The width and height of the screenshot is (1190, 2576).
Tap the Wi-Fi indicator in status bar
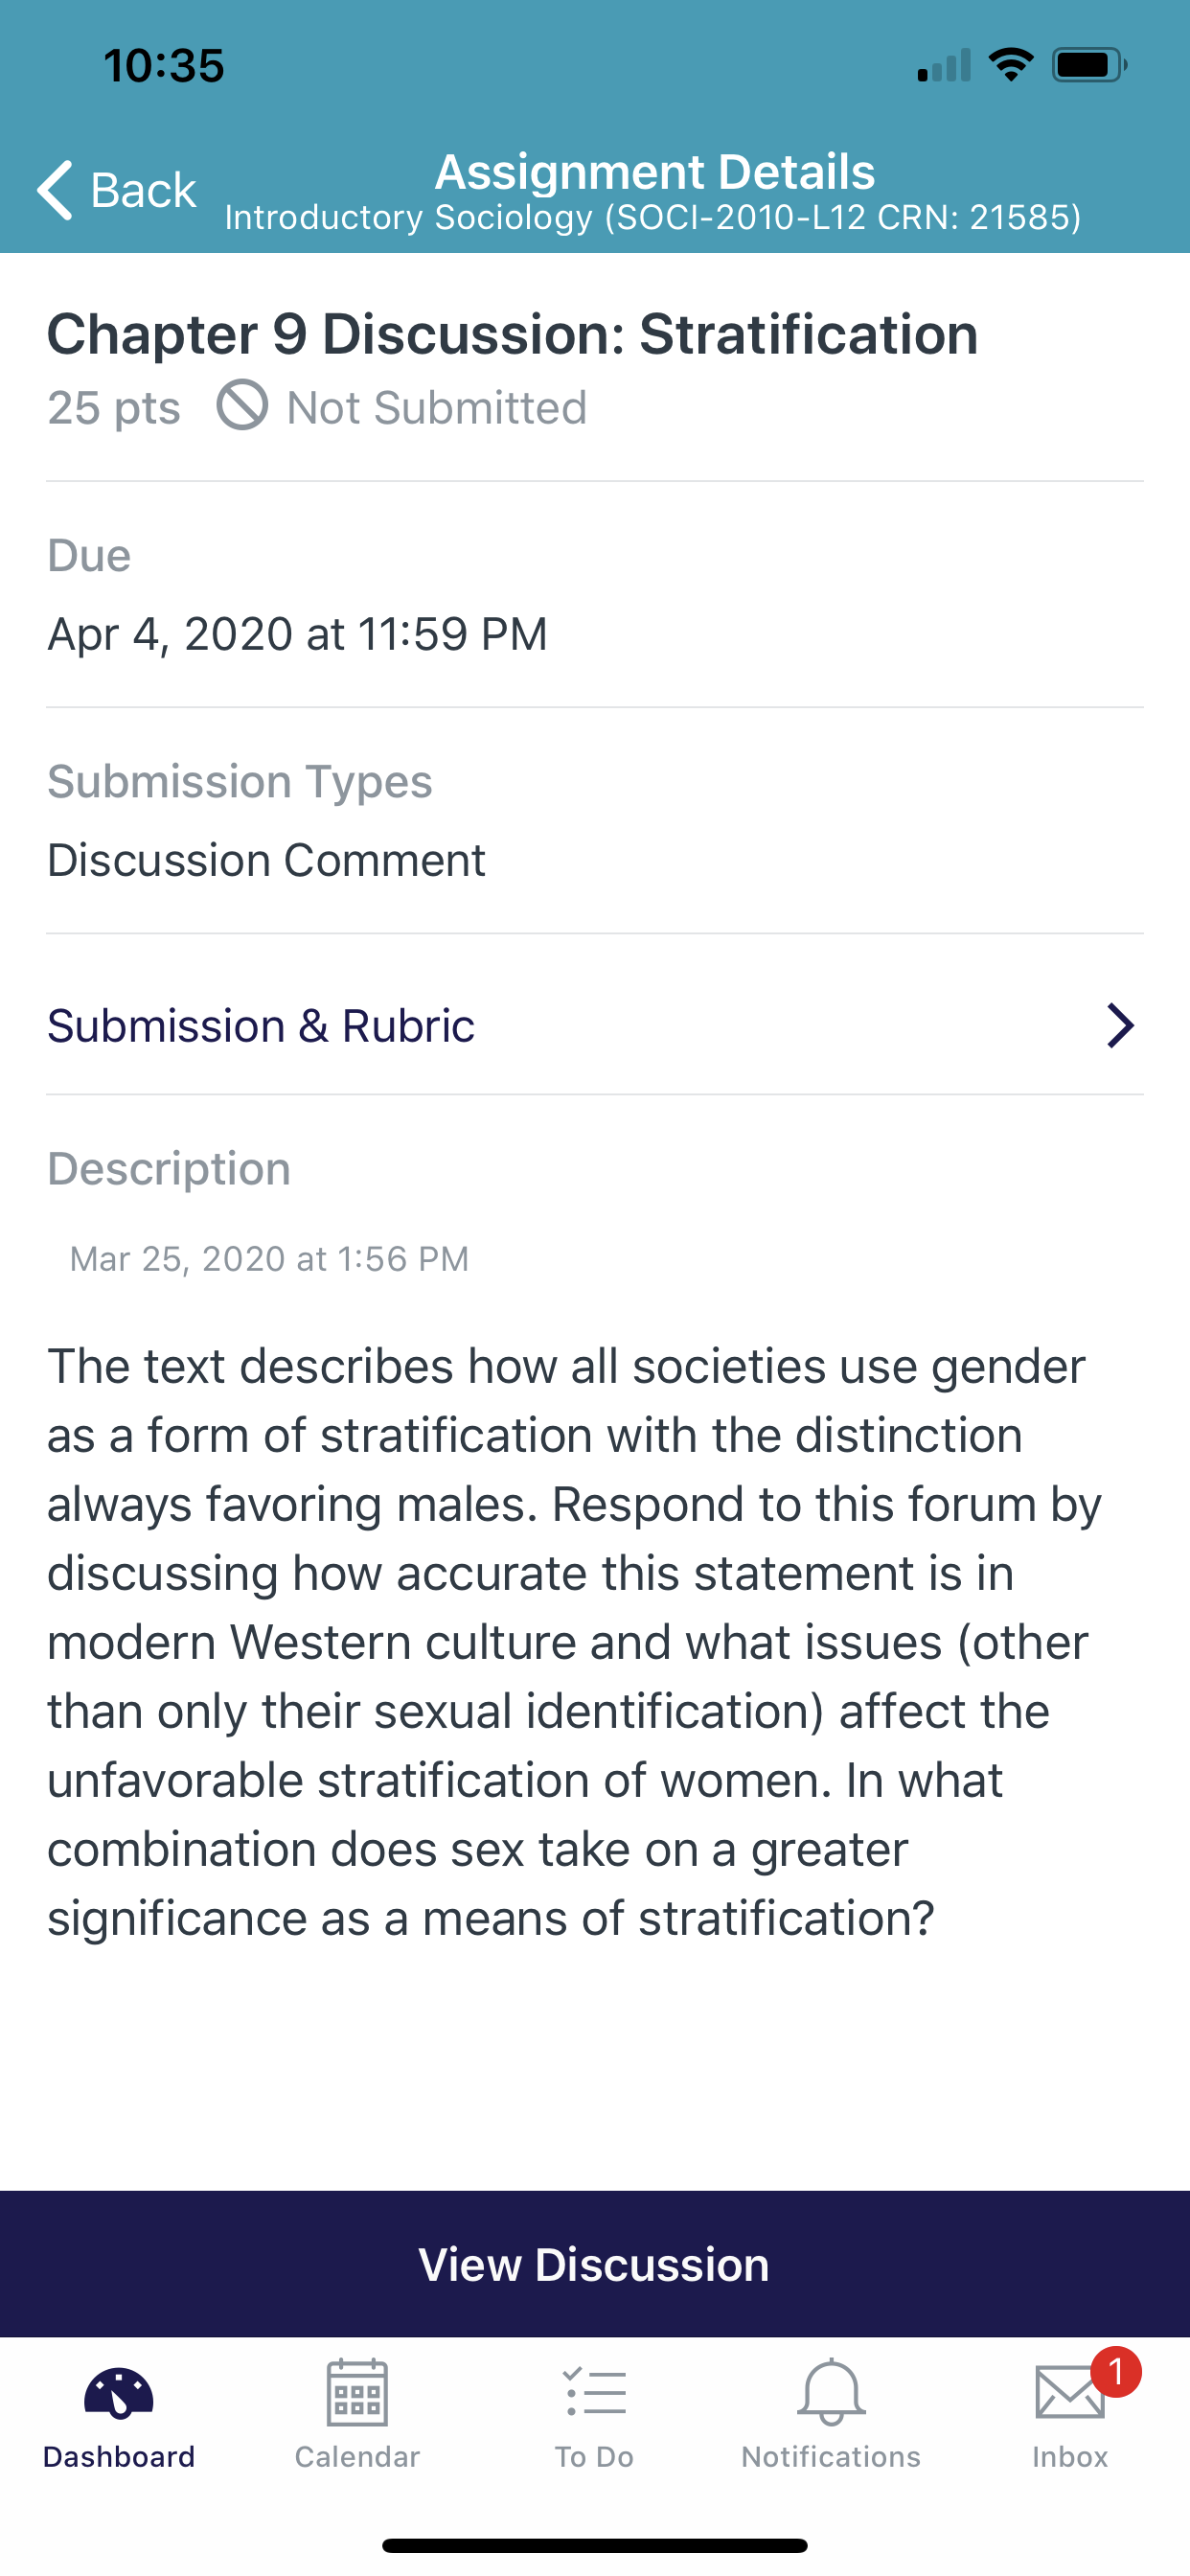tap(1011, 66)
